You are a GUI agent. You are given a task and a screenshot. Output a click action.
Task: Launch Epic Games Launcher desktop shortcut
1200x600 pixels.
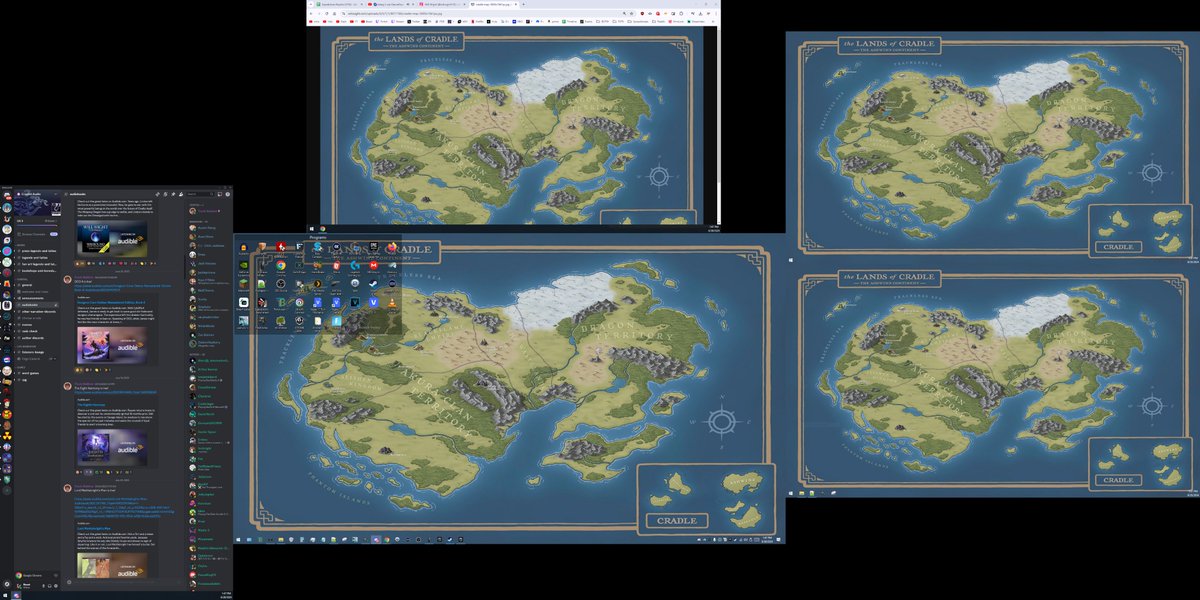coord(373,246)
